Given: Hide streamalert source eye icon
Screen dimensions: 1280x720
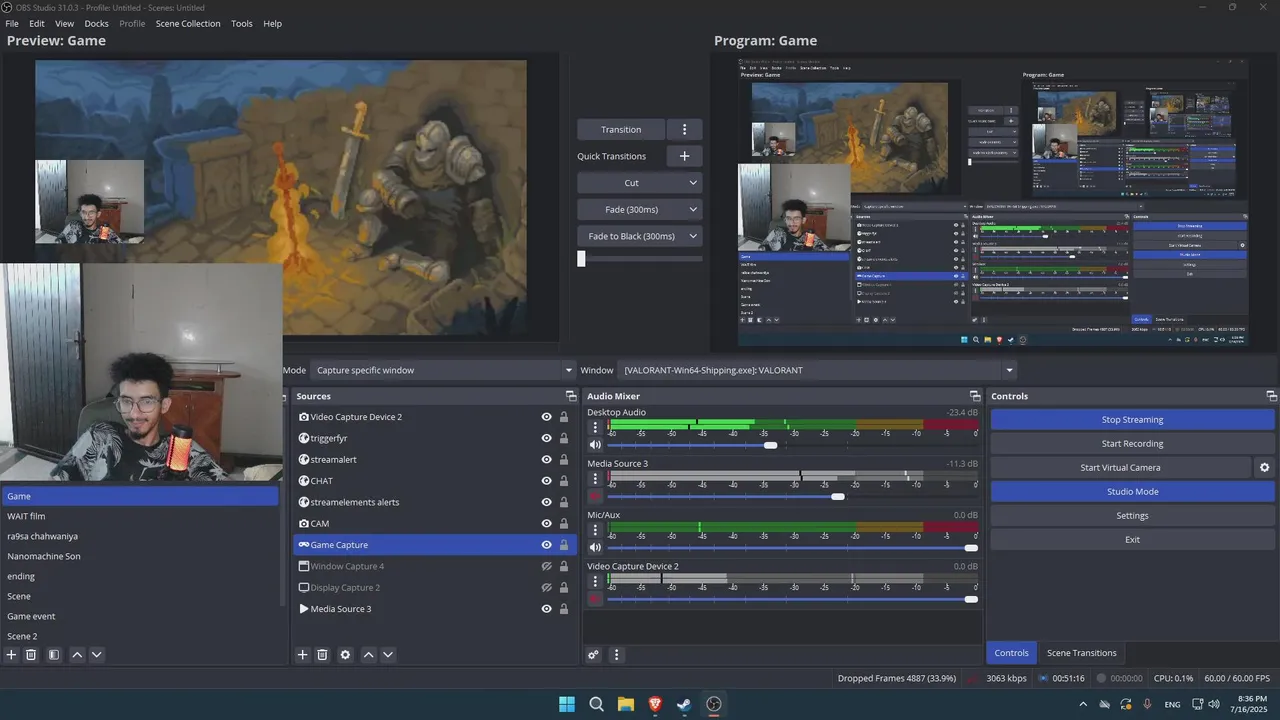Looking at the screenshot, I should point(546,460).
